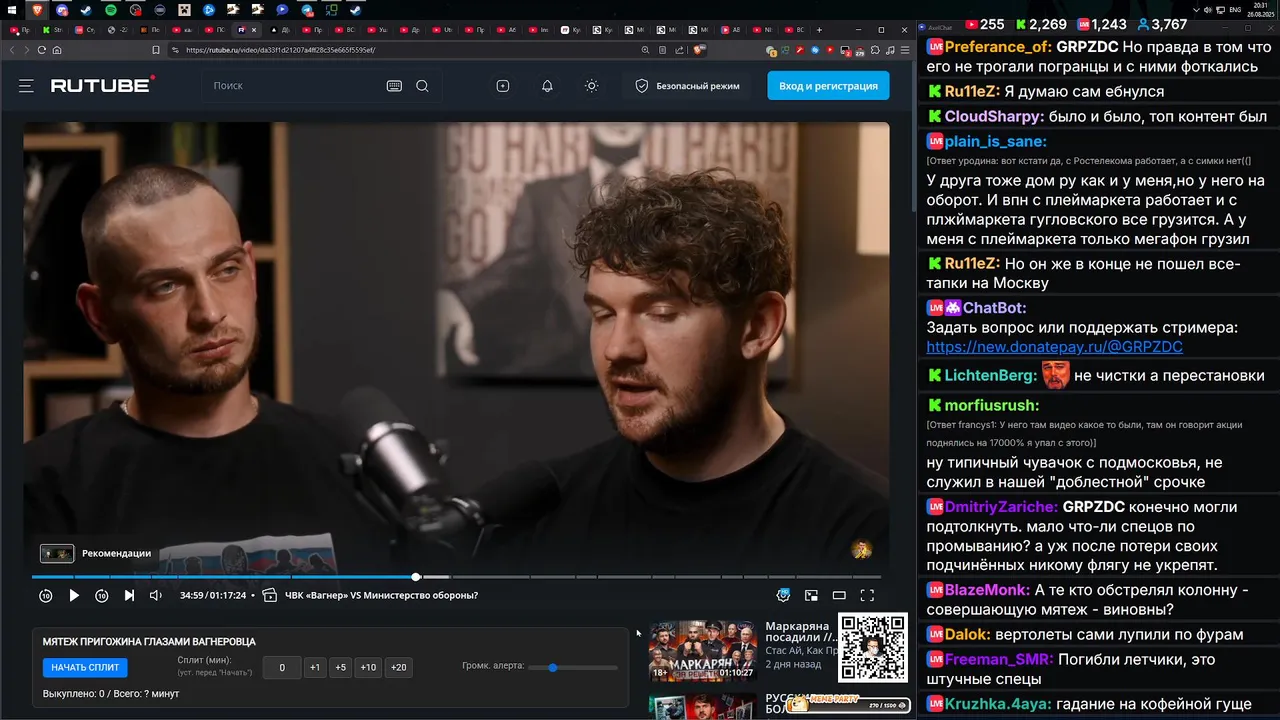Image resolution: width=1280 pixels, height=720 pixels.
Task: Seek on the video progress bar
Action: (x=456, y=577)
